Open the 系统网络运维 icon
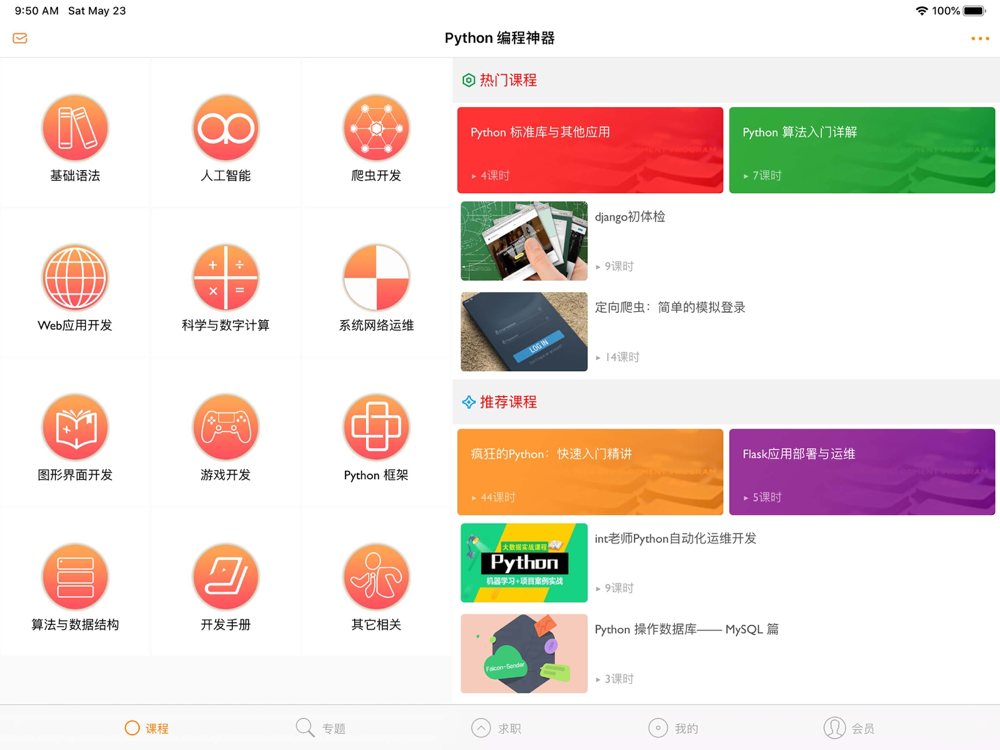 [376, 277]
